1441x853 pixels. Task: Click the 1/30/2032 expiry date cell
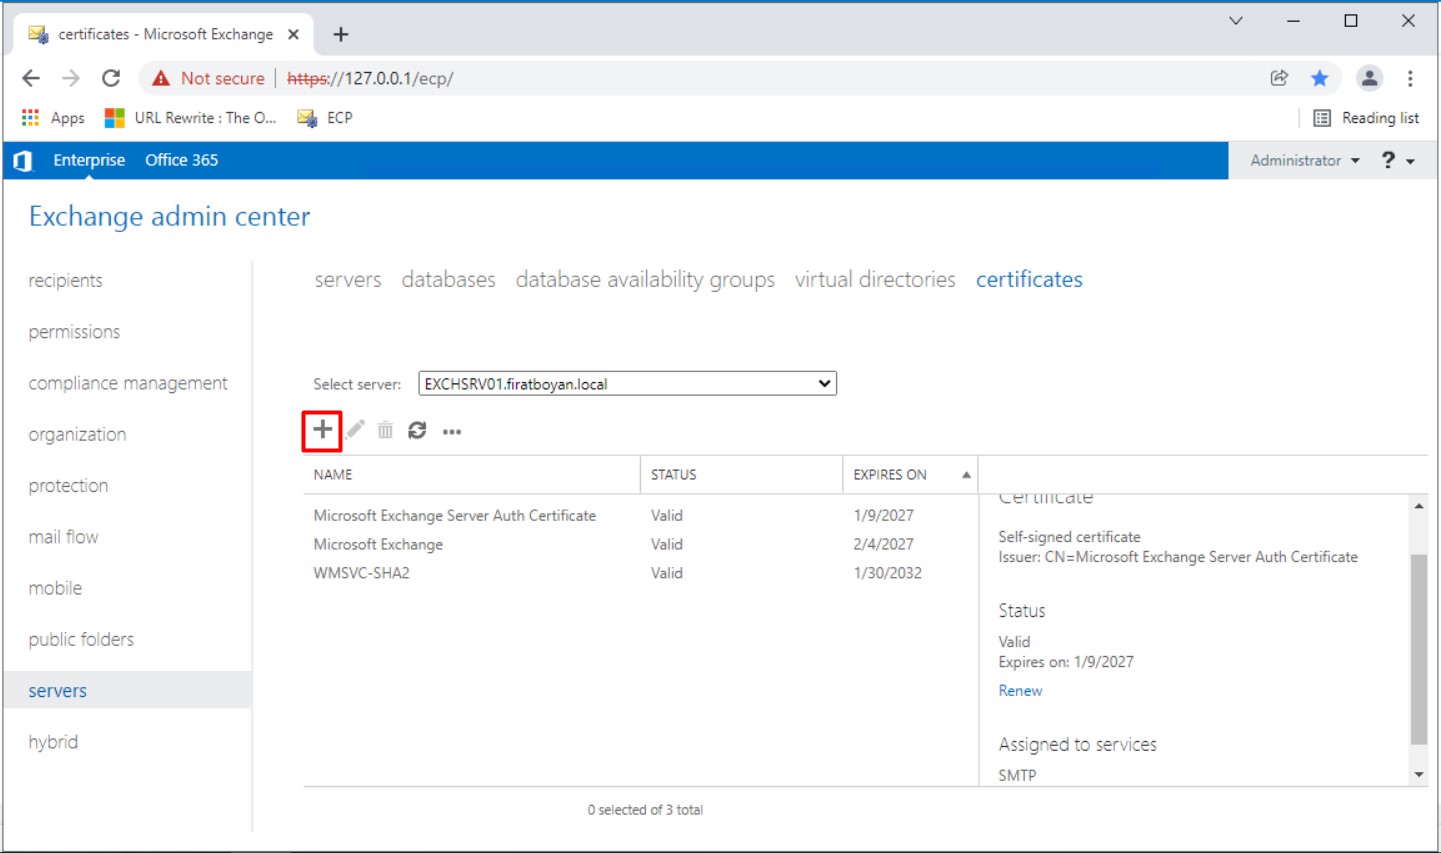pyautogui.click(x=887, y=574)
